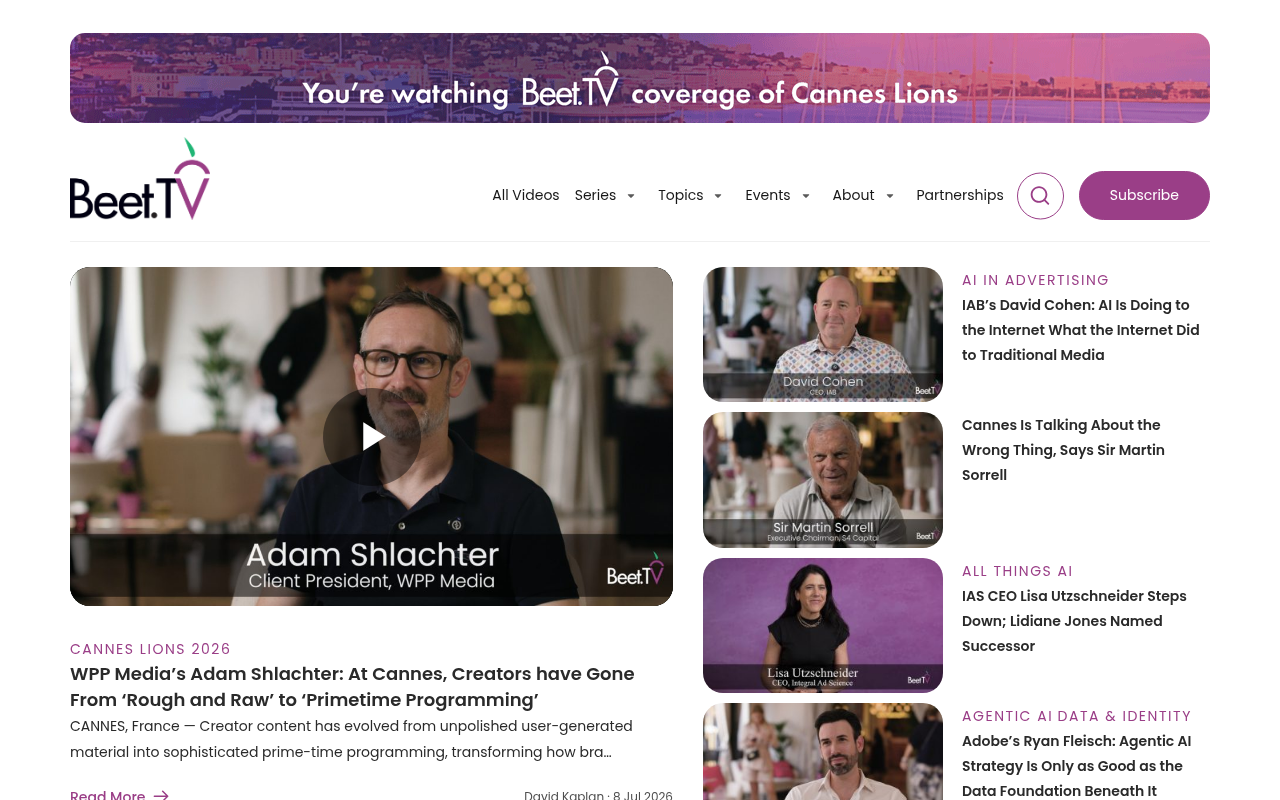Open the Ryan Fleisch video thumbnail

(823, 751)
